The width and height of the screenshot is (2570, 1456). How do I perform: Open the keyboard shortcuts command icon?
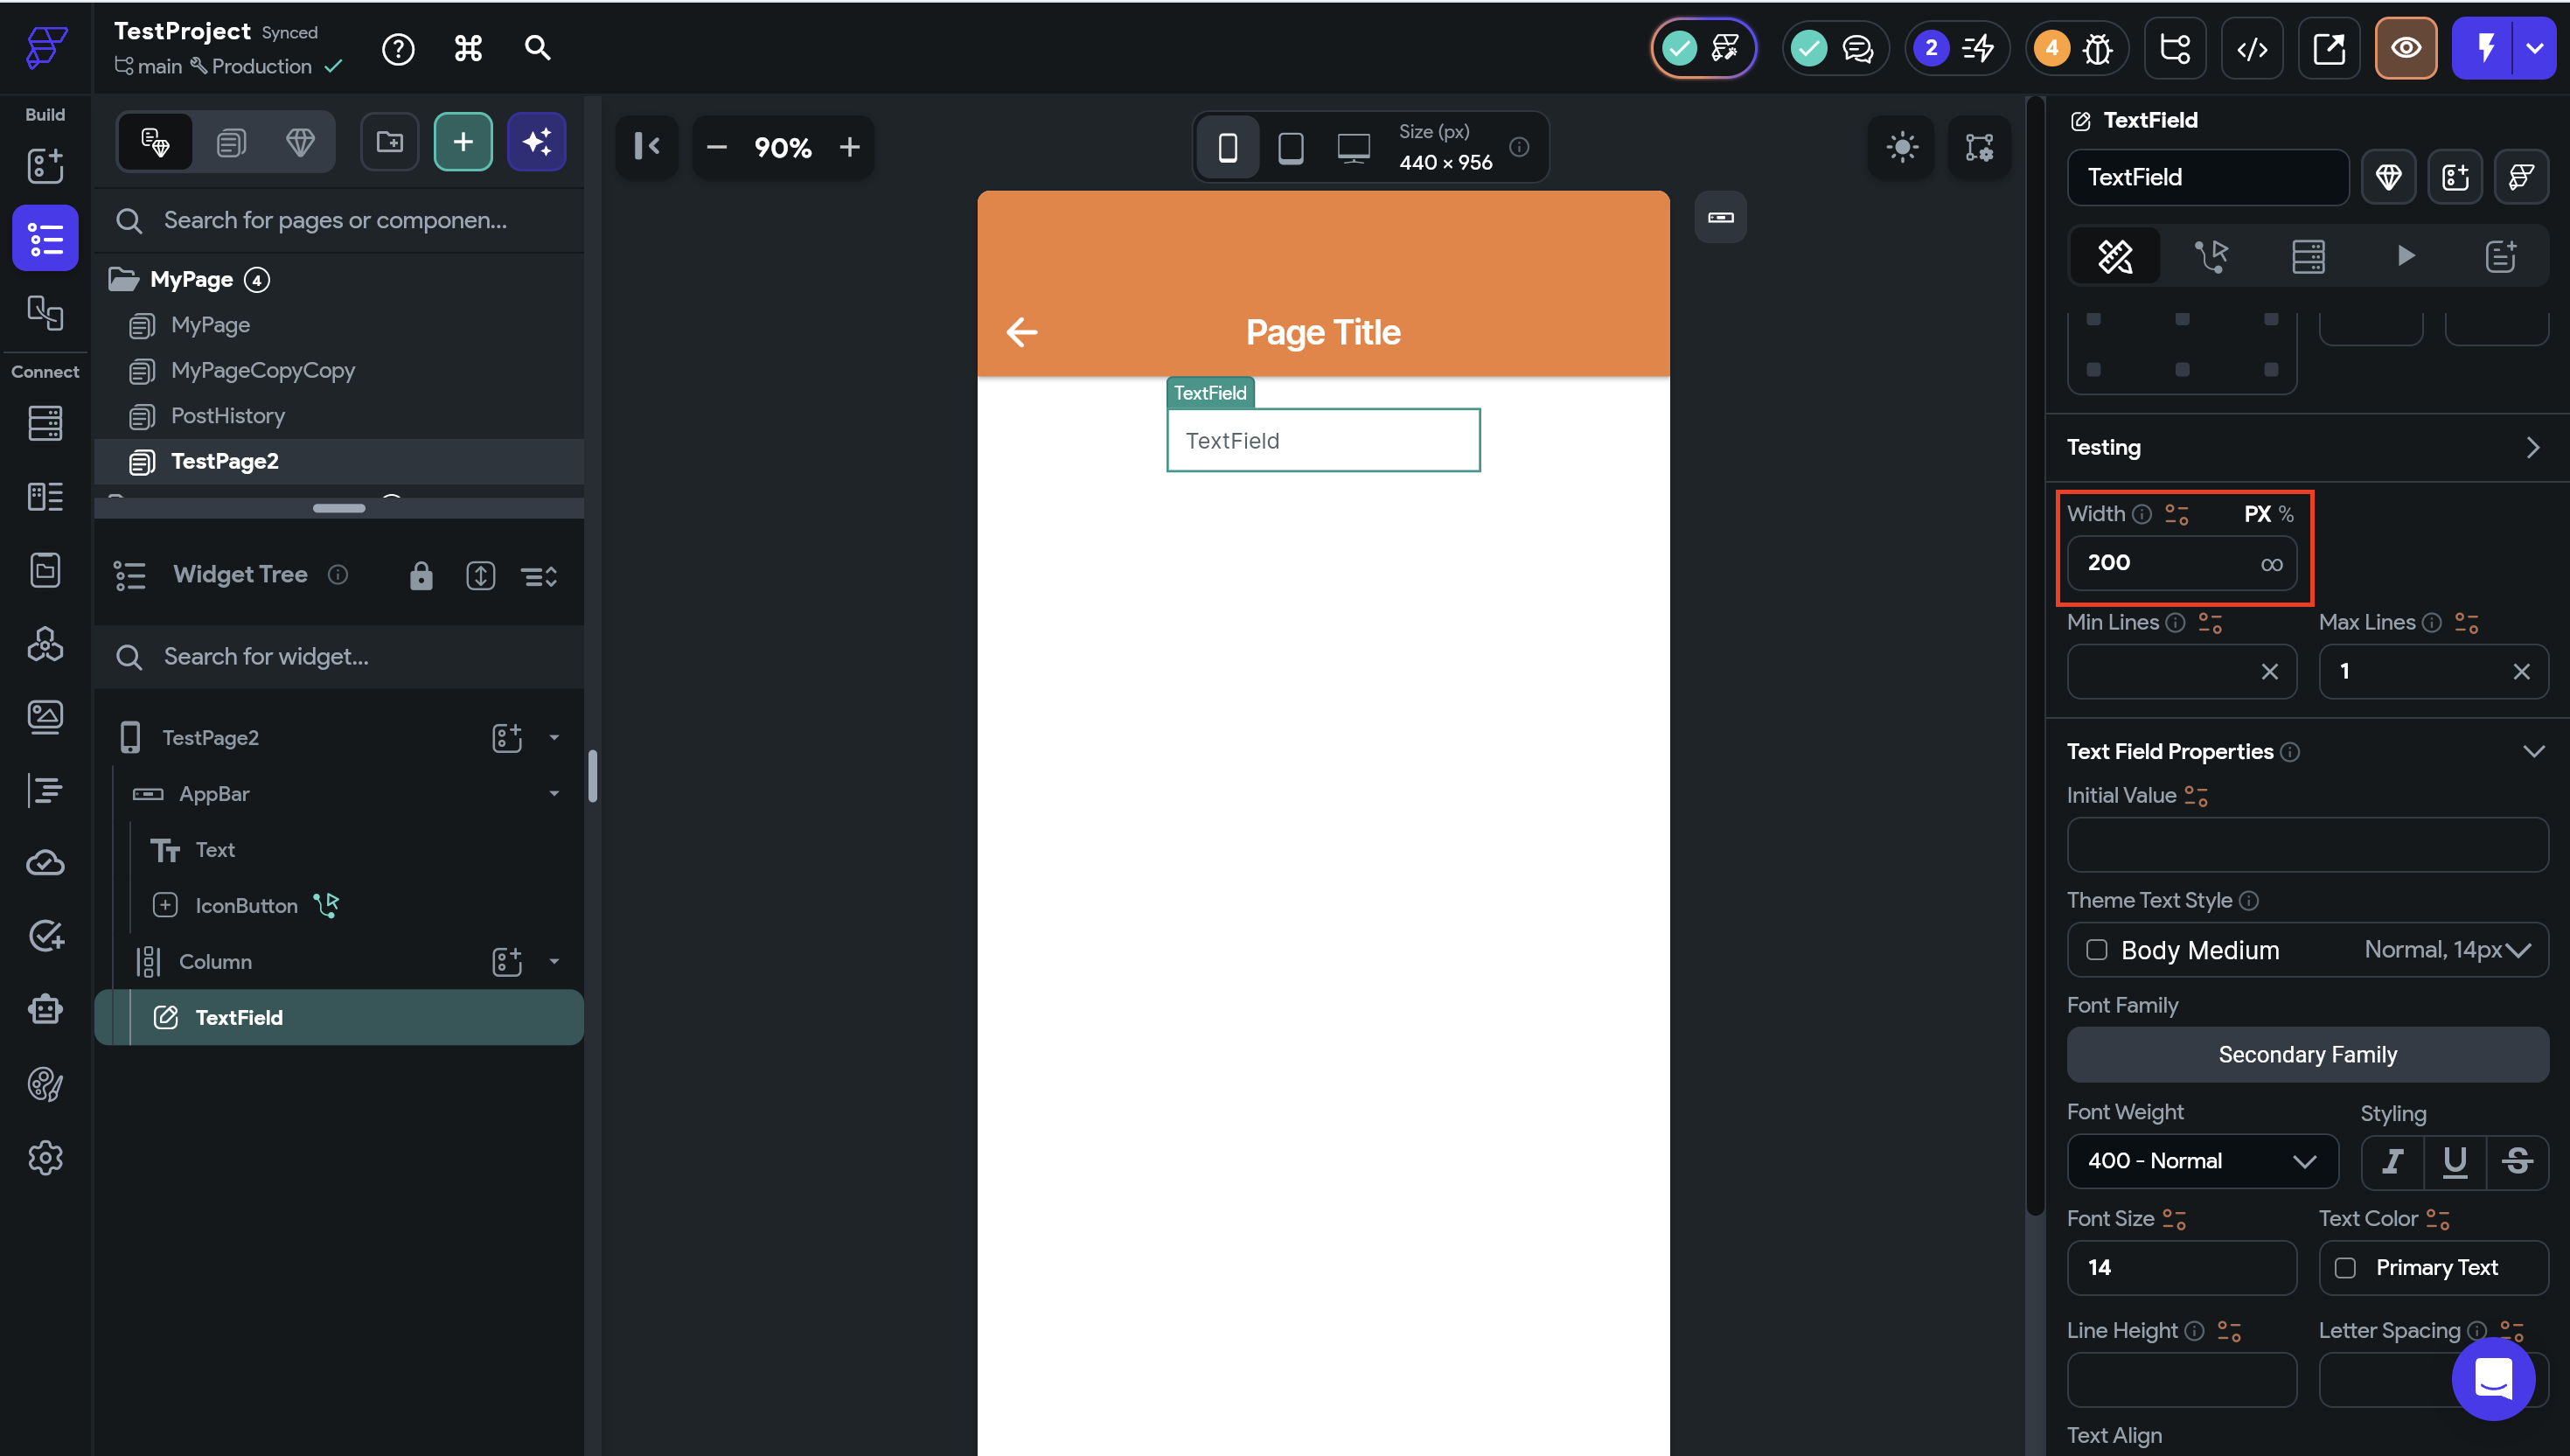click(x=468, y=48)
